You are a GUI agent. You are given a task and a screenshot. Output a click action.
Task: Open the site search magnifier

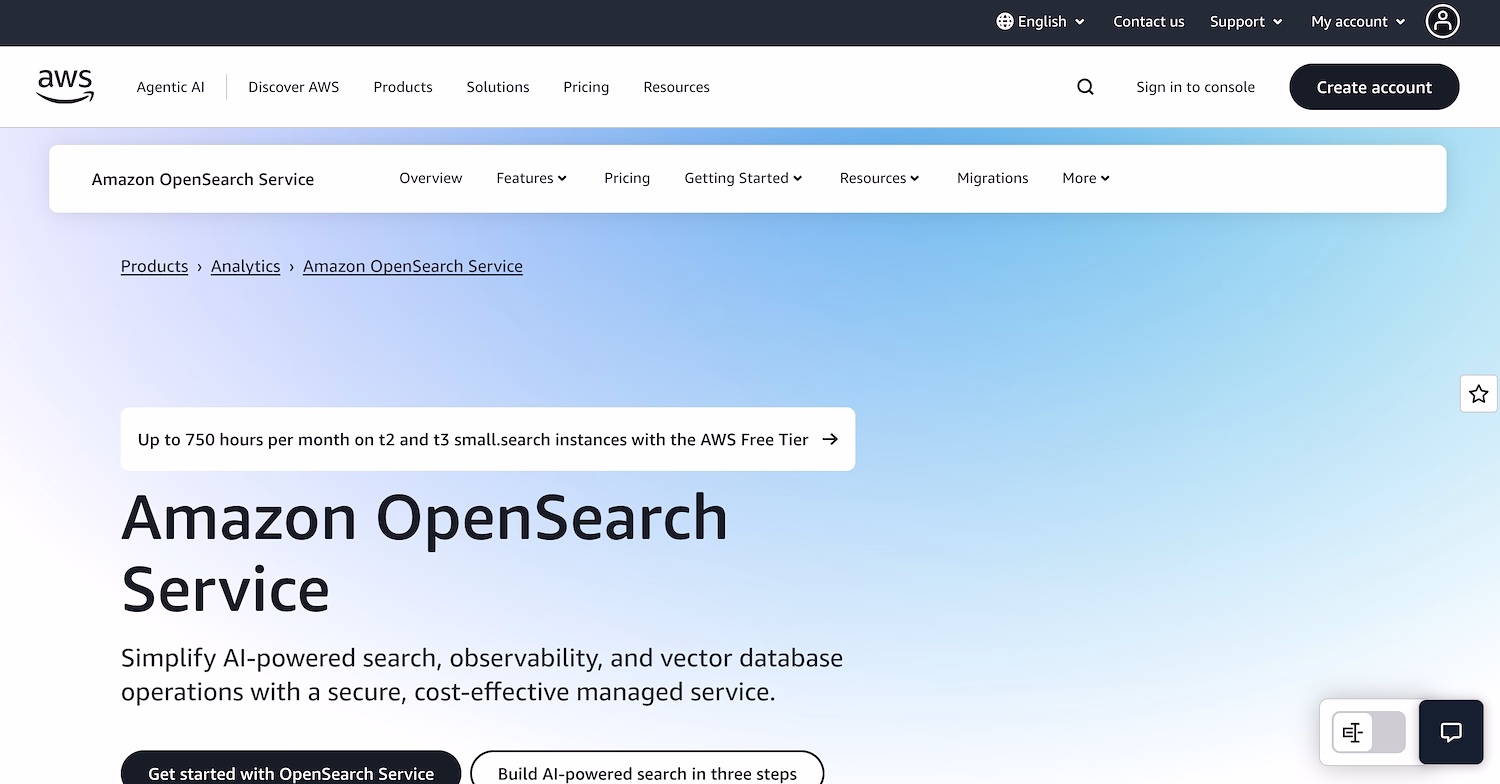(x=1085, y=87)
